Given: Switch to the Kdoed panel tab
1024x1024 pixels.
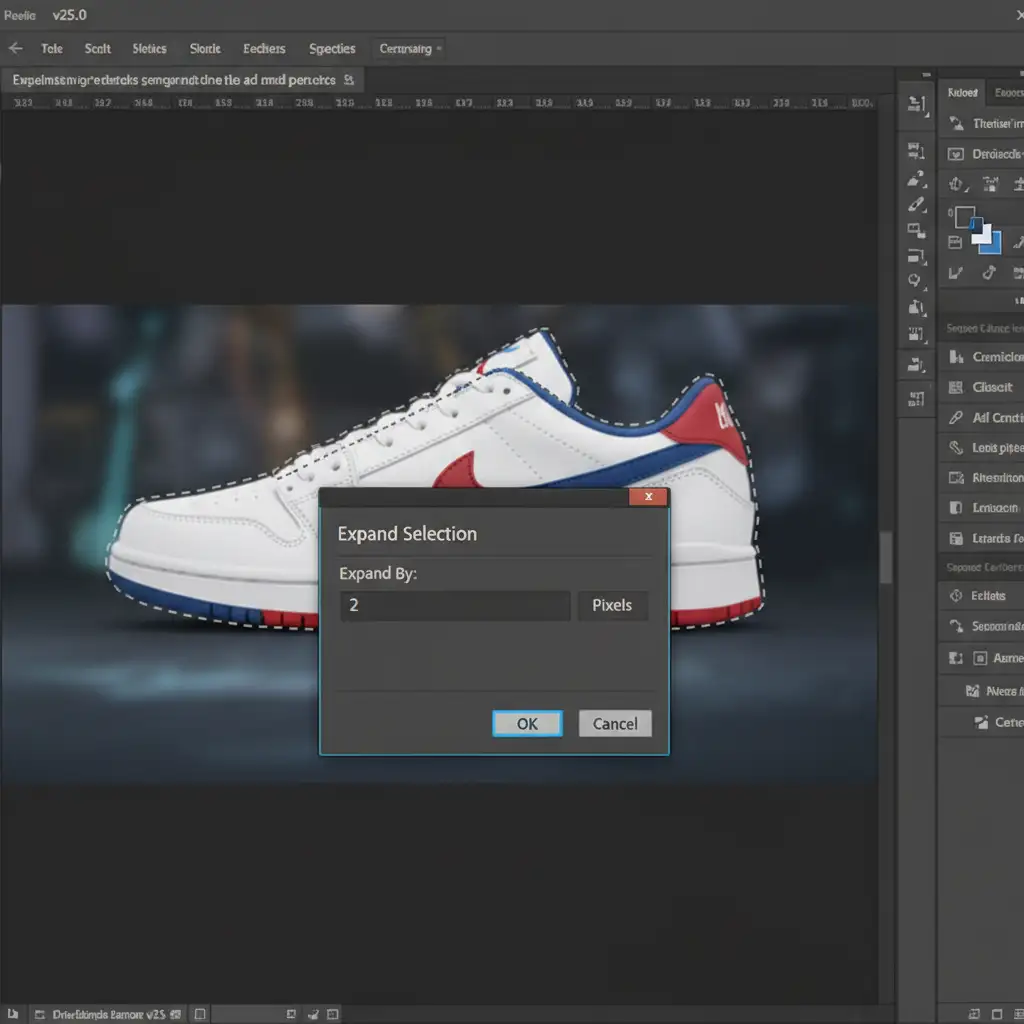Looking at the screenshot, I should pyautogui.click(x=962, y=92).
